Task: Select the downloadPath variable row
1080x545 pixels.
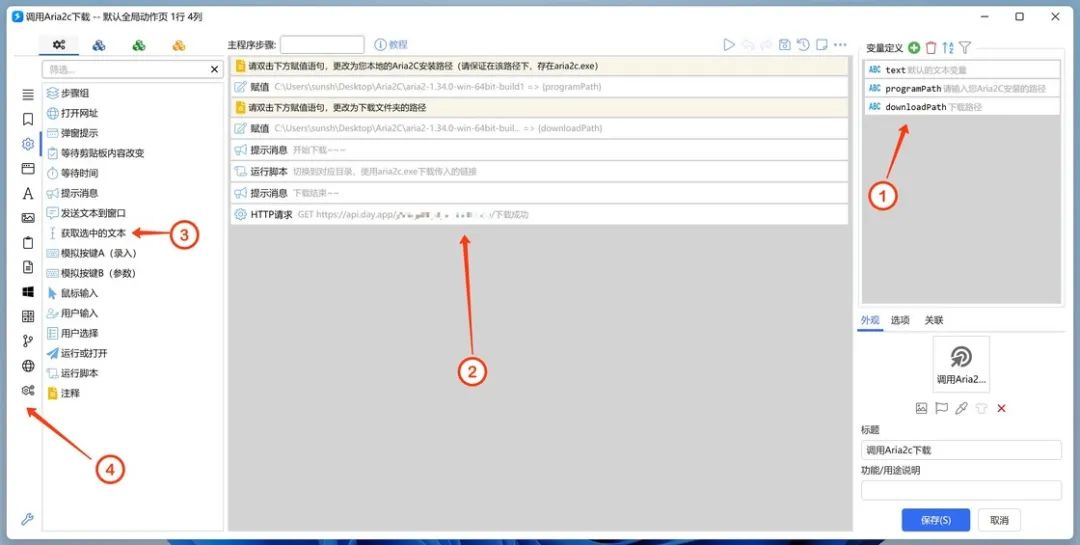Action: (962, 107)
